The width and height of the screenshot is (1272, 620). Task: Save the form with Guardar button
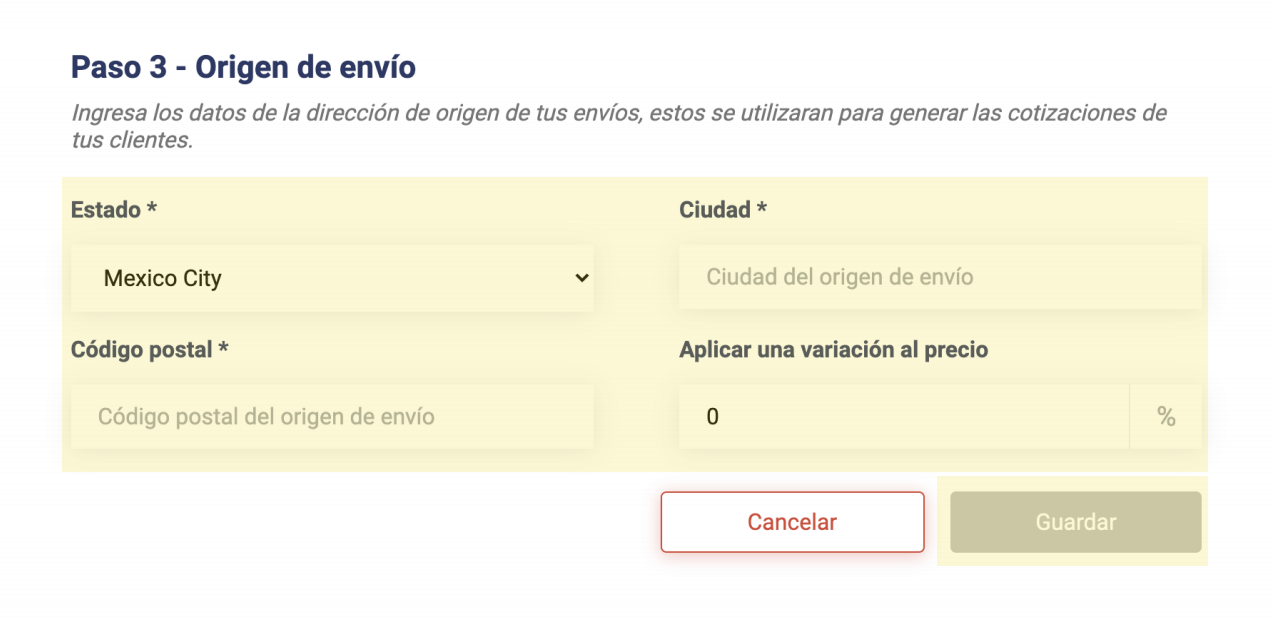point(1076,522)
